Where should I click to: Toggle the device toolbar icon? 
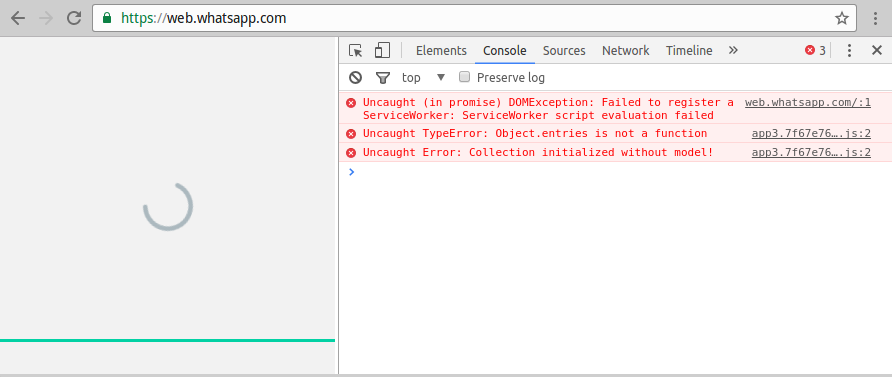coord(382,51)
